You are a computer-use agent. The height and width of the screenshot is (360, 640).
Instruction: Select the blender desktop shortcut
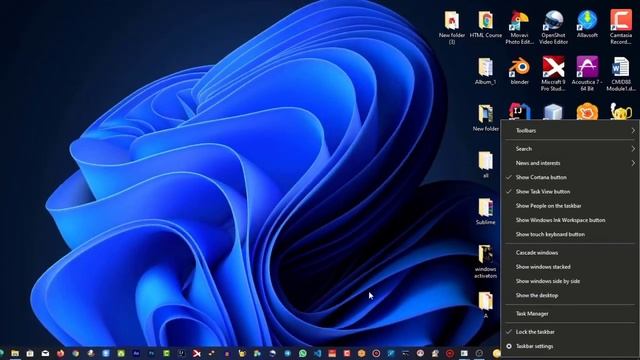(519, 71)
